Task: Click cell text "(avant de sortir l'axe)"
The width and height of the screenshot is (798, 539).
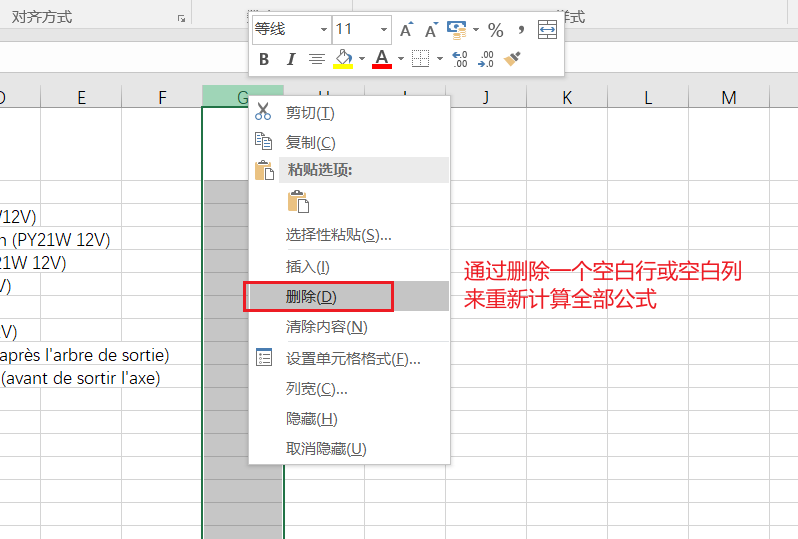Action: (x=80, y=378)
